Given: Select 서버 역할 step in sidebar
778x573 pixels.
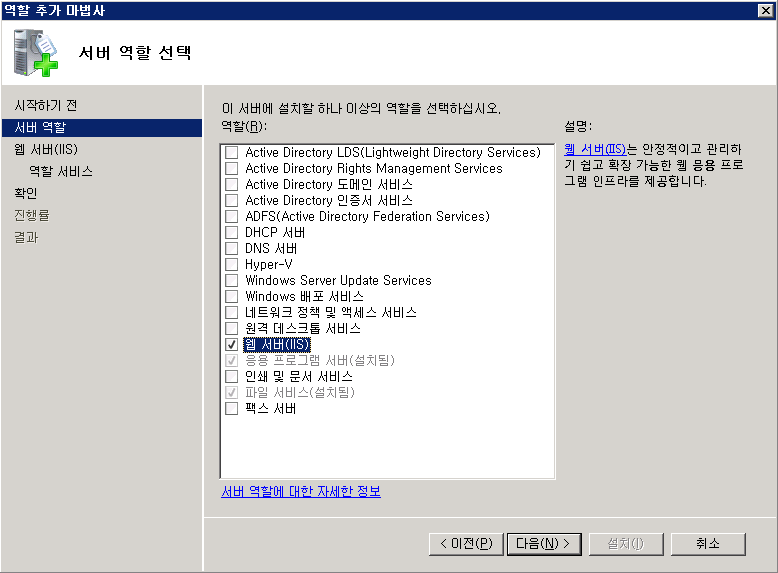Looking at the screenshot, I should (x=102, y=127).
